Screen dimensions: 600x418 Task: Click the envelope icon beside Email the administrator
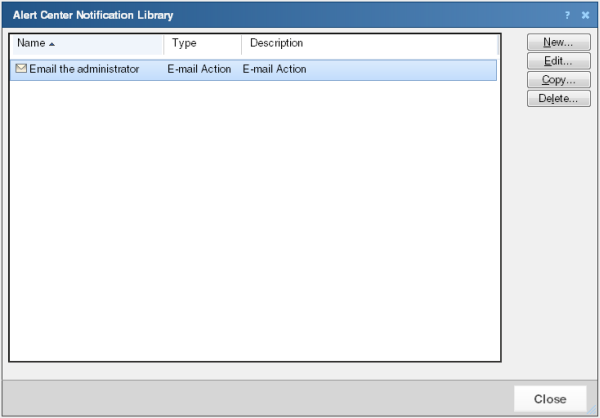click(x=21, y=69)
